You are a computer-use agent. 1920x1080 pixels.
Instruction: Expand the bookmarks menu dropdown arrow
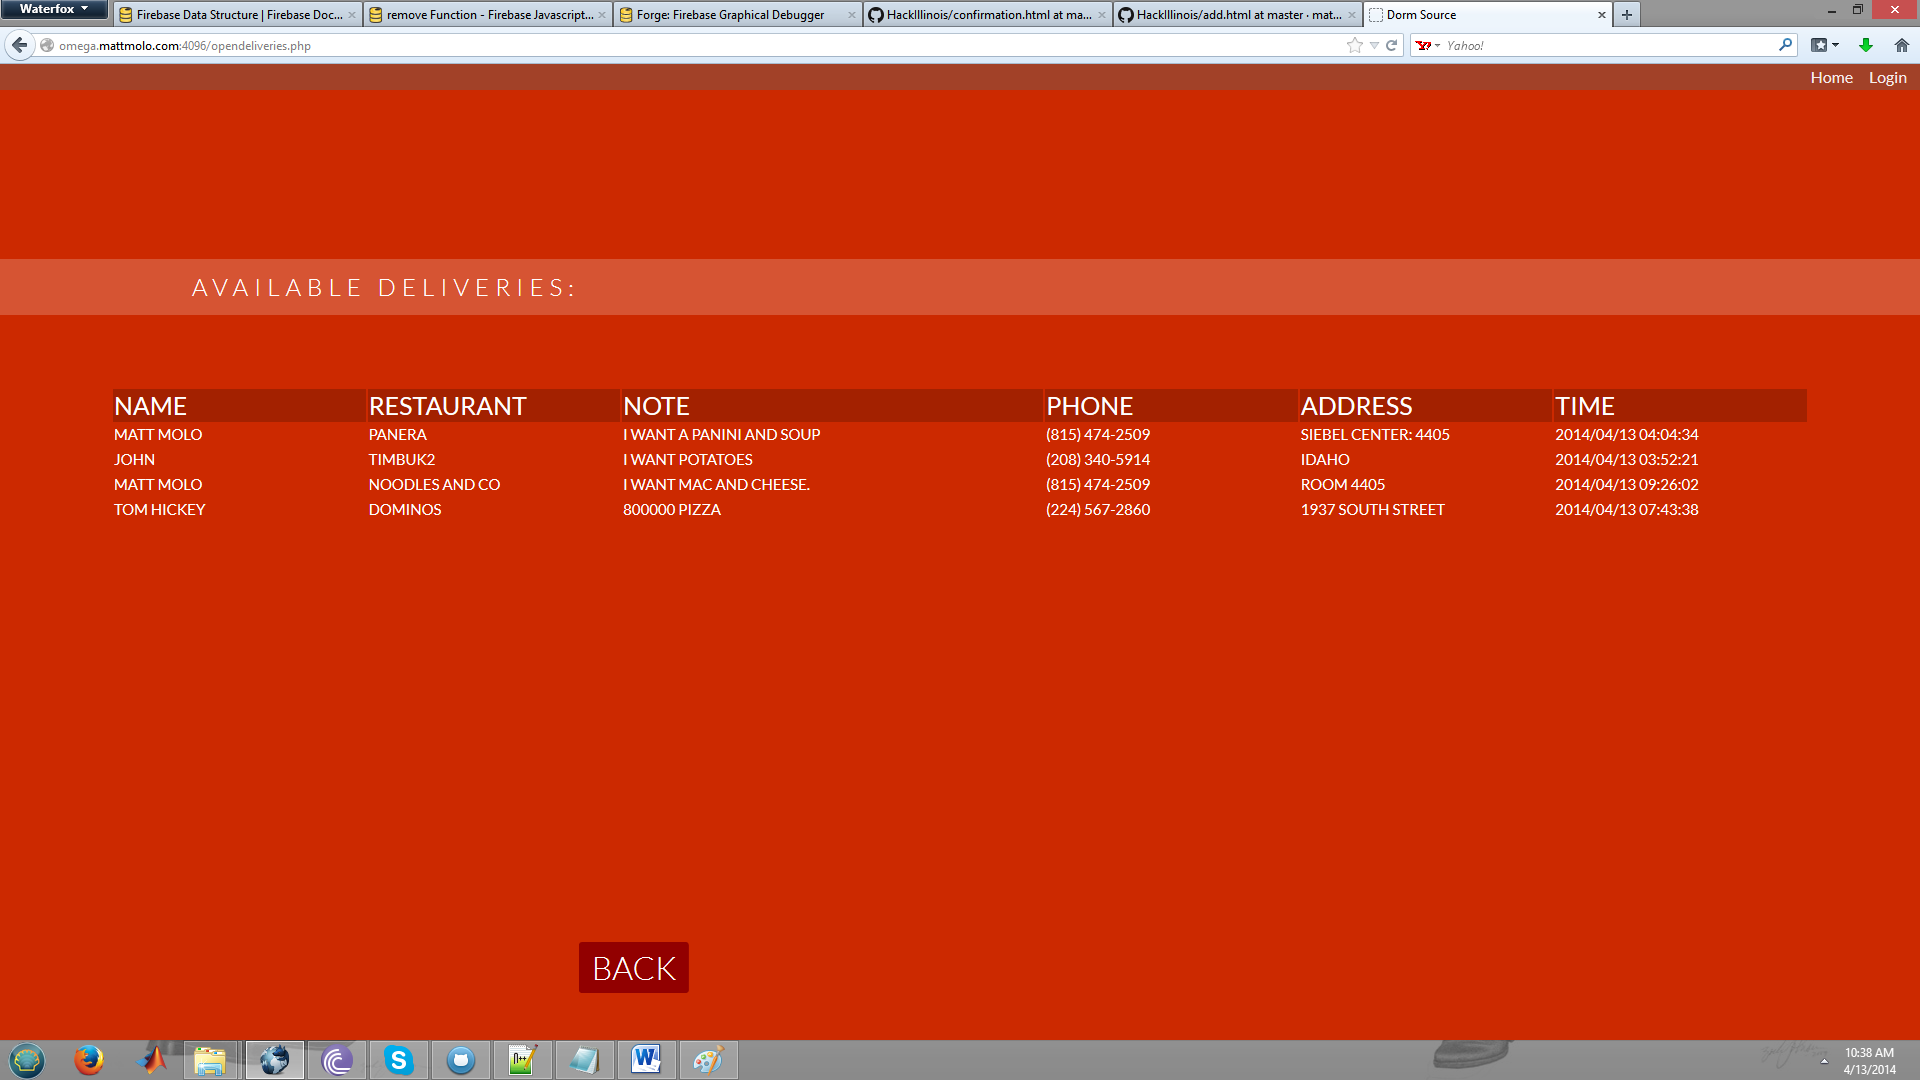[x=1834, y=45]
